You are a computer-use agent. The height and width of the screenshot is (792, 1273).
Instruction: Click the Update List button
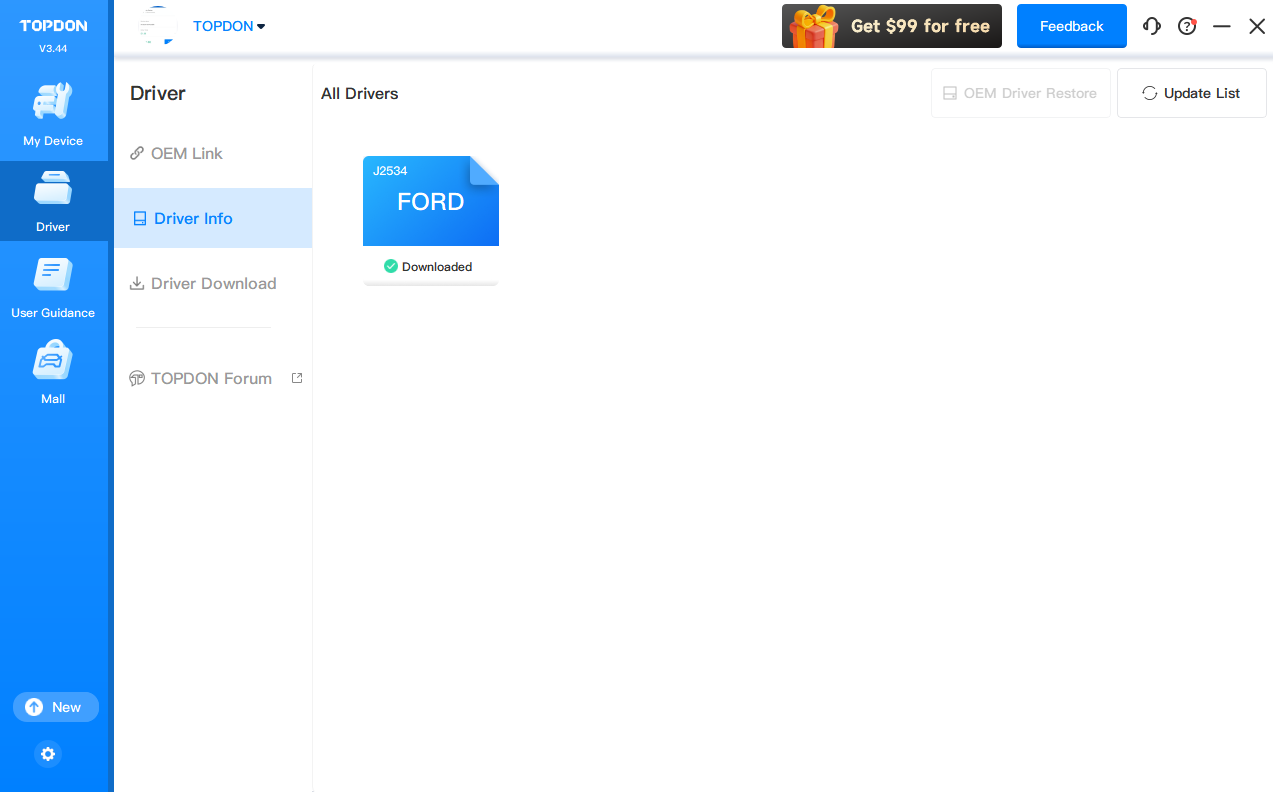point(1191,93)
